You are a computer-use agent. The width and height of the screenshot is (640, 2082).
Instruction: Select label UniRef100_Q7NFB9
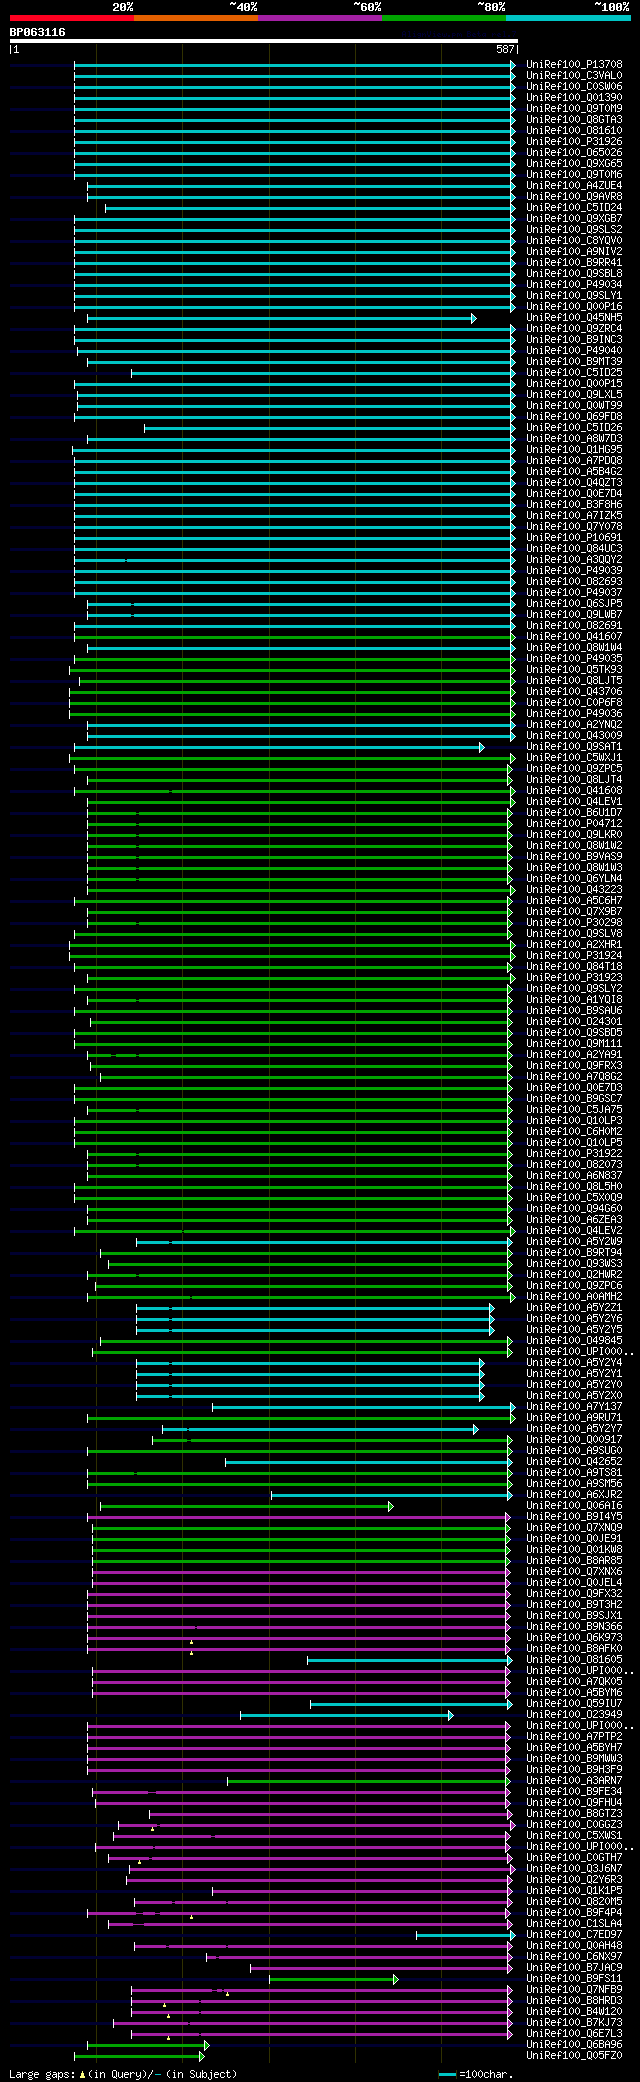tap(574, 1990)
